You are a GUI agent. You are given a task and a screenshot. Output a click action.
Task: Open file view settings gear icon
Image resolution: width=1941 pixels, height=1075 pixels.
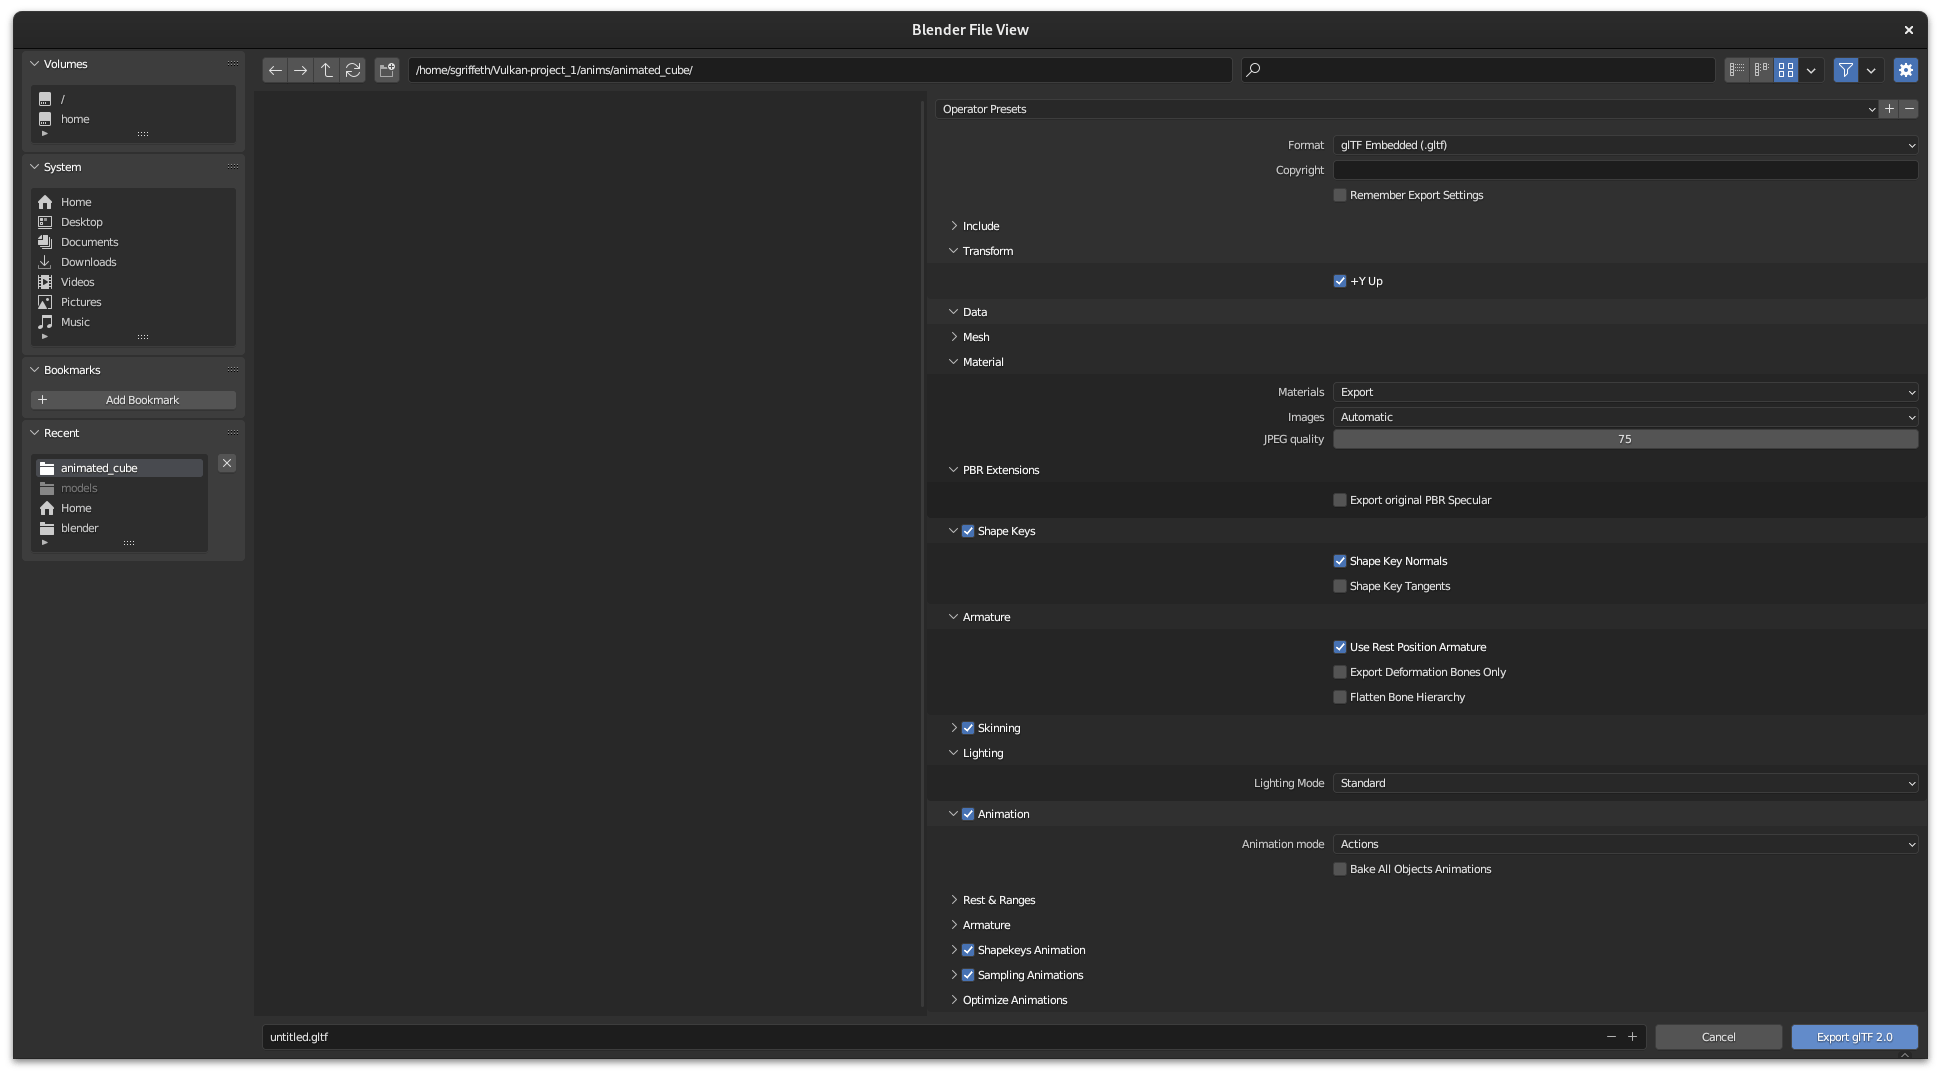pyautogui.click(x=1906, y=70)
